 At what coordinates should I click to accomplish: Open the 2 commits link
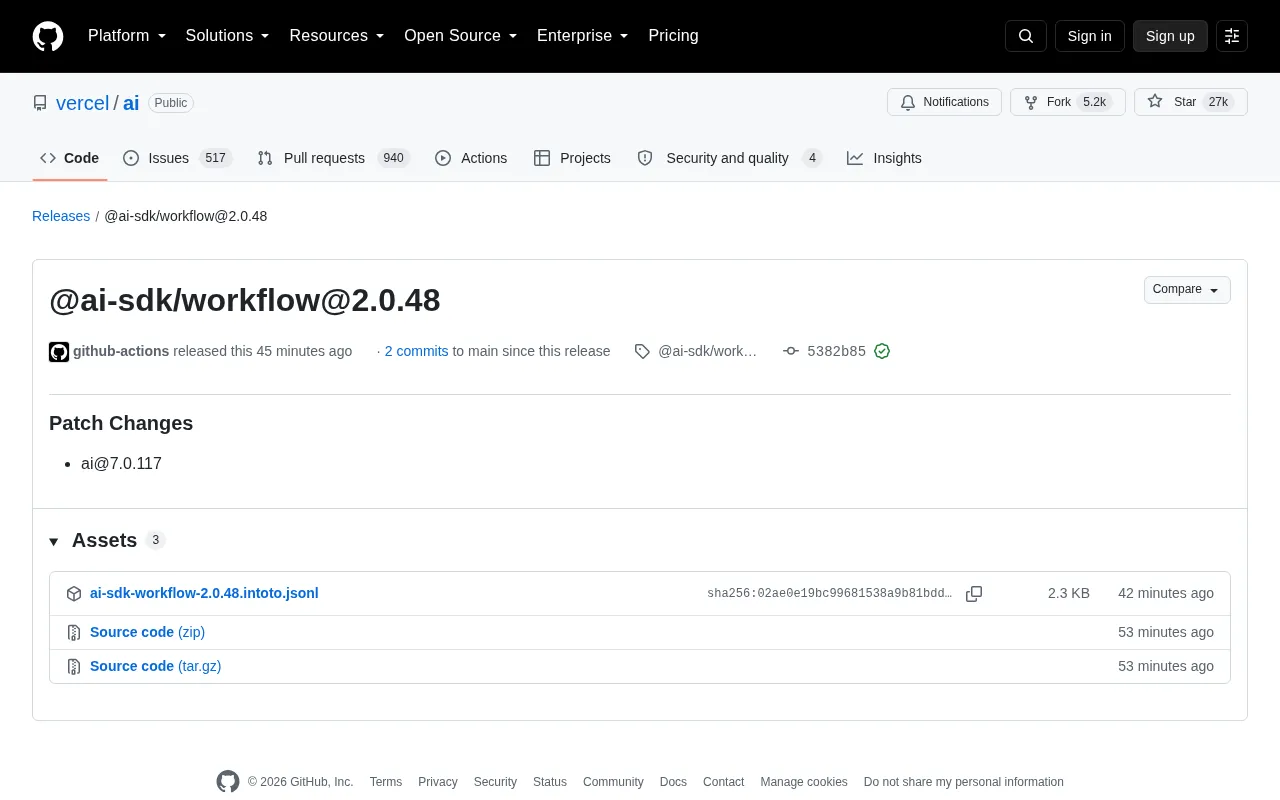(x=416, y=351)
